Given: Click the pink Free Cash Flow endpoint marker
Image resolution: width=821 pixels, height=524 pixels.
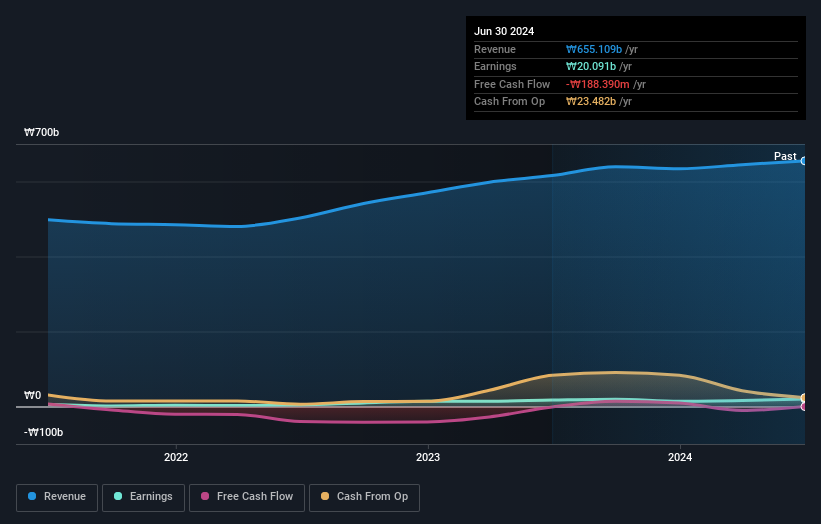Looking at the screenshot, I should 804,407.
